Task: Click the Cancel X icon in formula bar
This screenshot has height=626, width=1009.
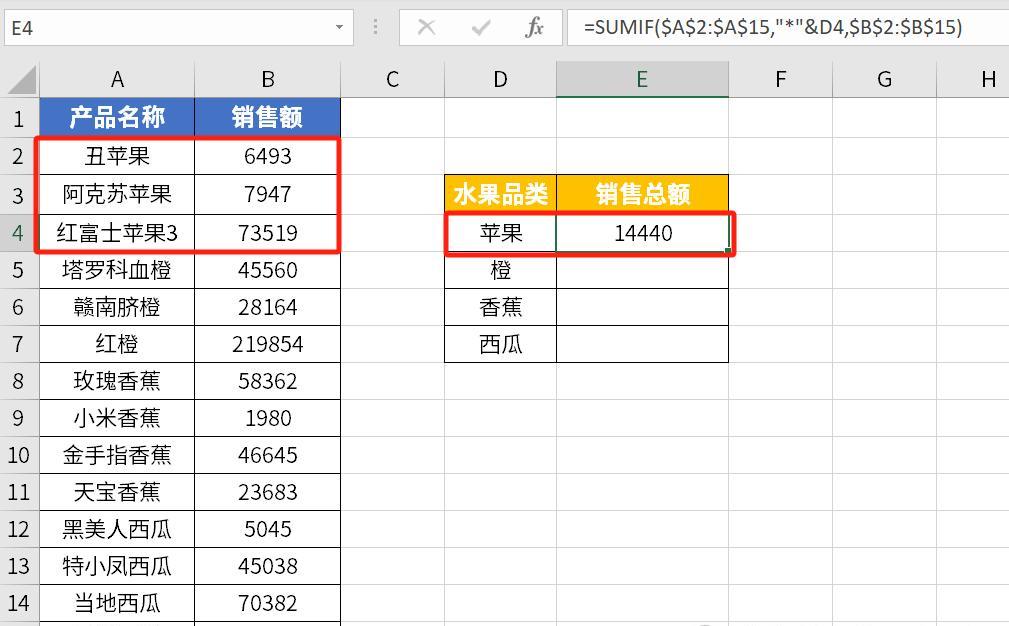Action: pos(426,28)
